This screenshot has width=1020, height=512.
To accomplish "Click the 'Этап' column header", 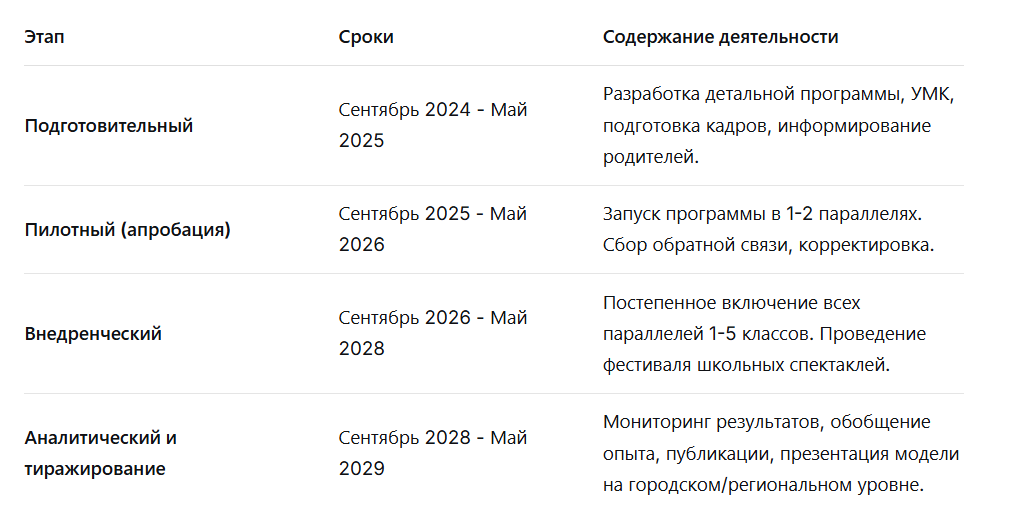I will 44,37.
